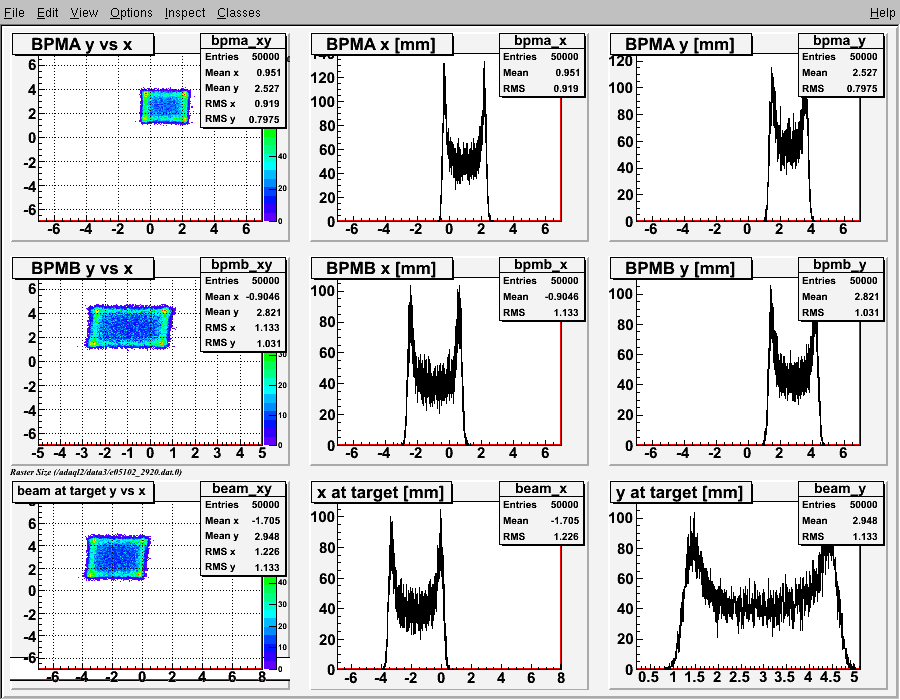Click the beam_xy statistics box header
The image size is (900, 700).
tap(243, 488)
